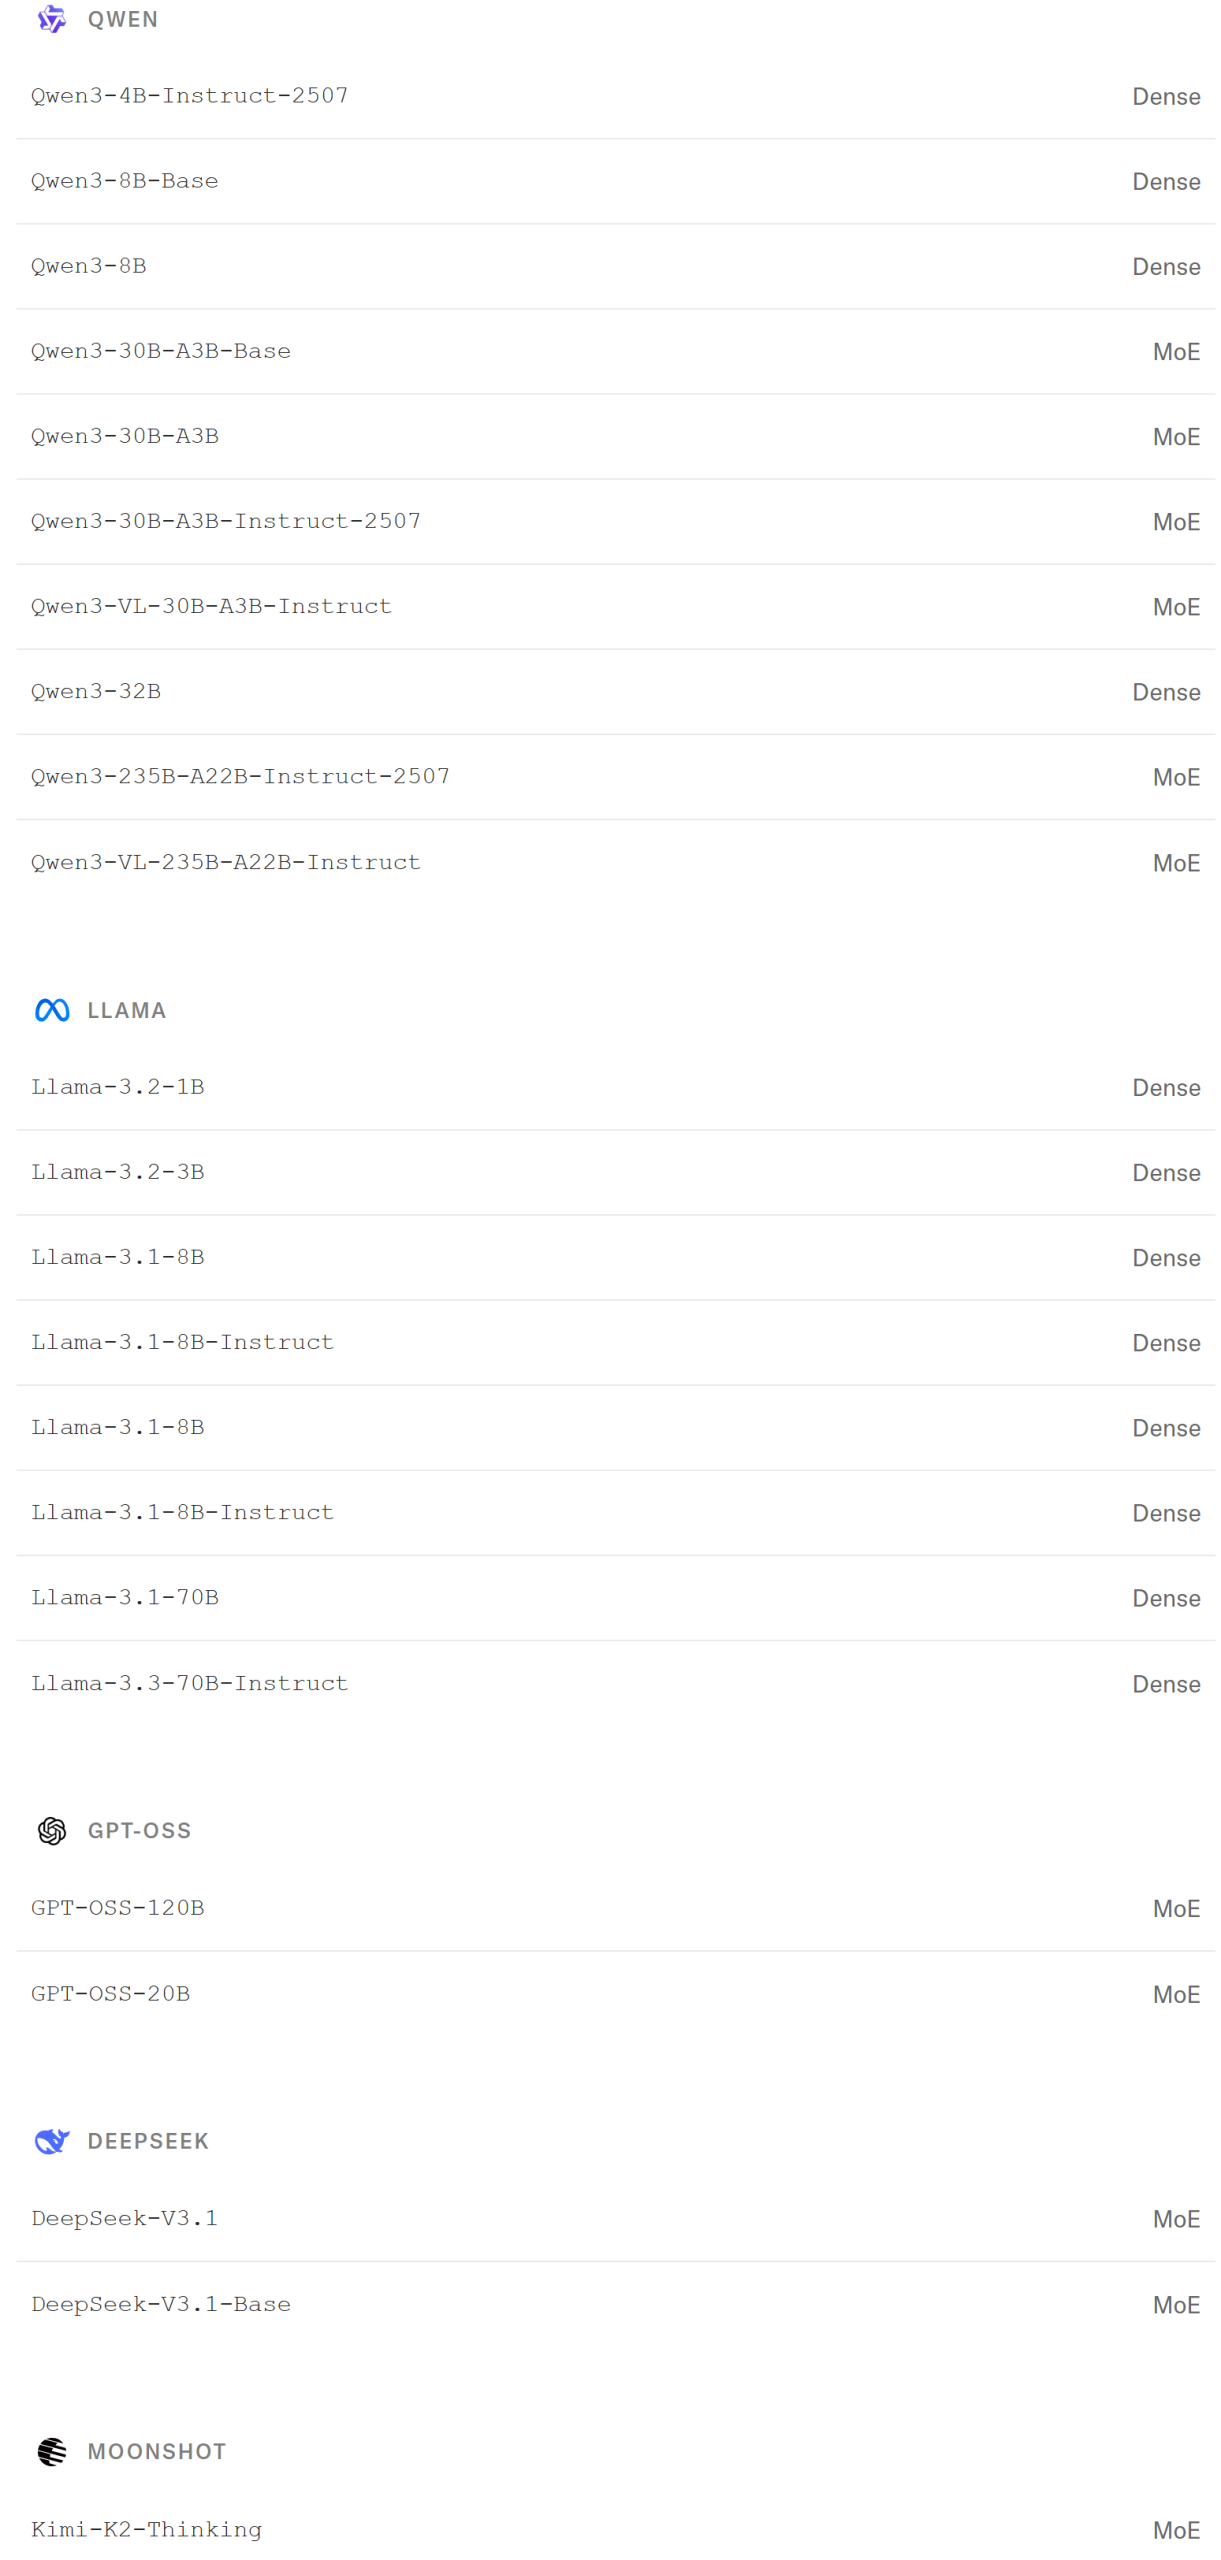Screen dimensions: 1221x2560
Task: Select the GPT-OSS-20B model row
Action: tap(110, 1993)
